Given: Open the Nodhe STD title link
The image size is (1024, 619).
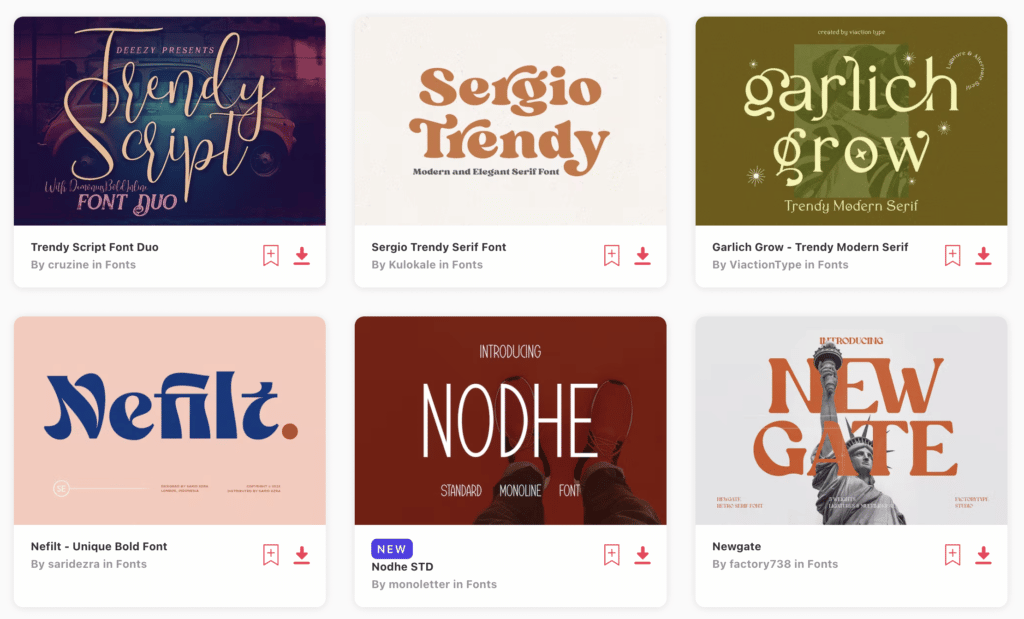Looking at the screenshot, I should [x=402, y=567].
